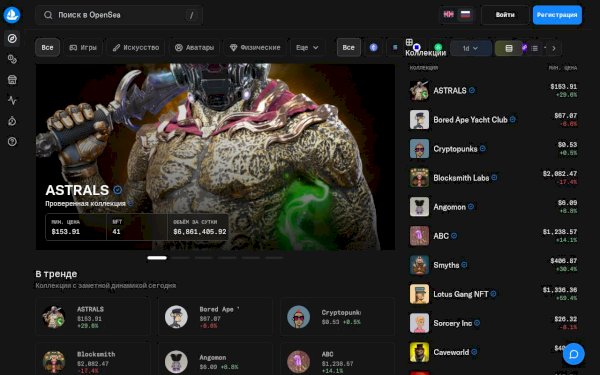
Task: Click verified badge next to ASTRALS hero title
Action: point(117,190)
